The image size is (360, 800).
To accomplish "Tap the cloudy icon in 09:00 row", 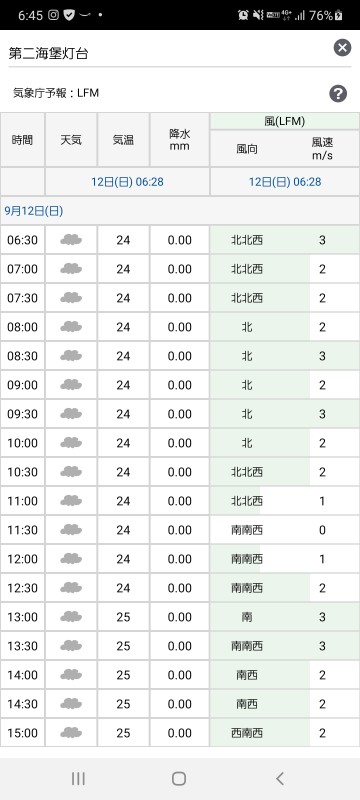I will [x=71, y=385].
